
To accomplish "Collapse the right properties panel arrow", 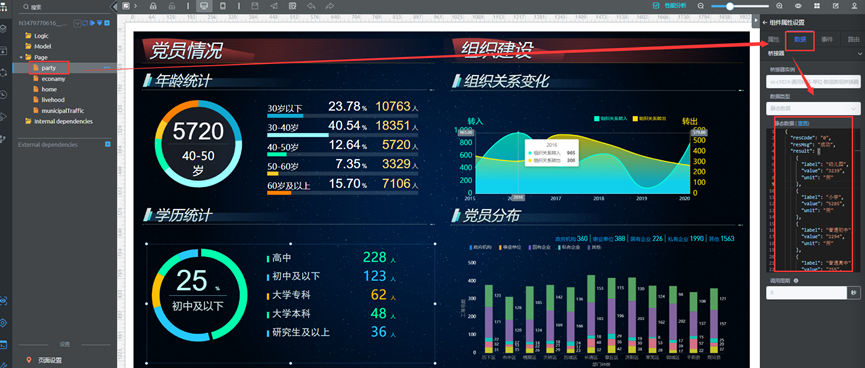I will tap(755, 20).
